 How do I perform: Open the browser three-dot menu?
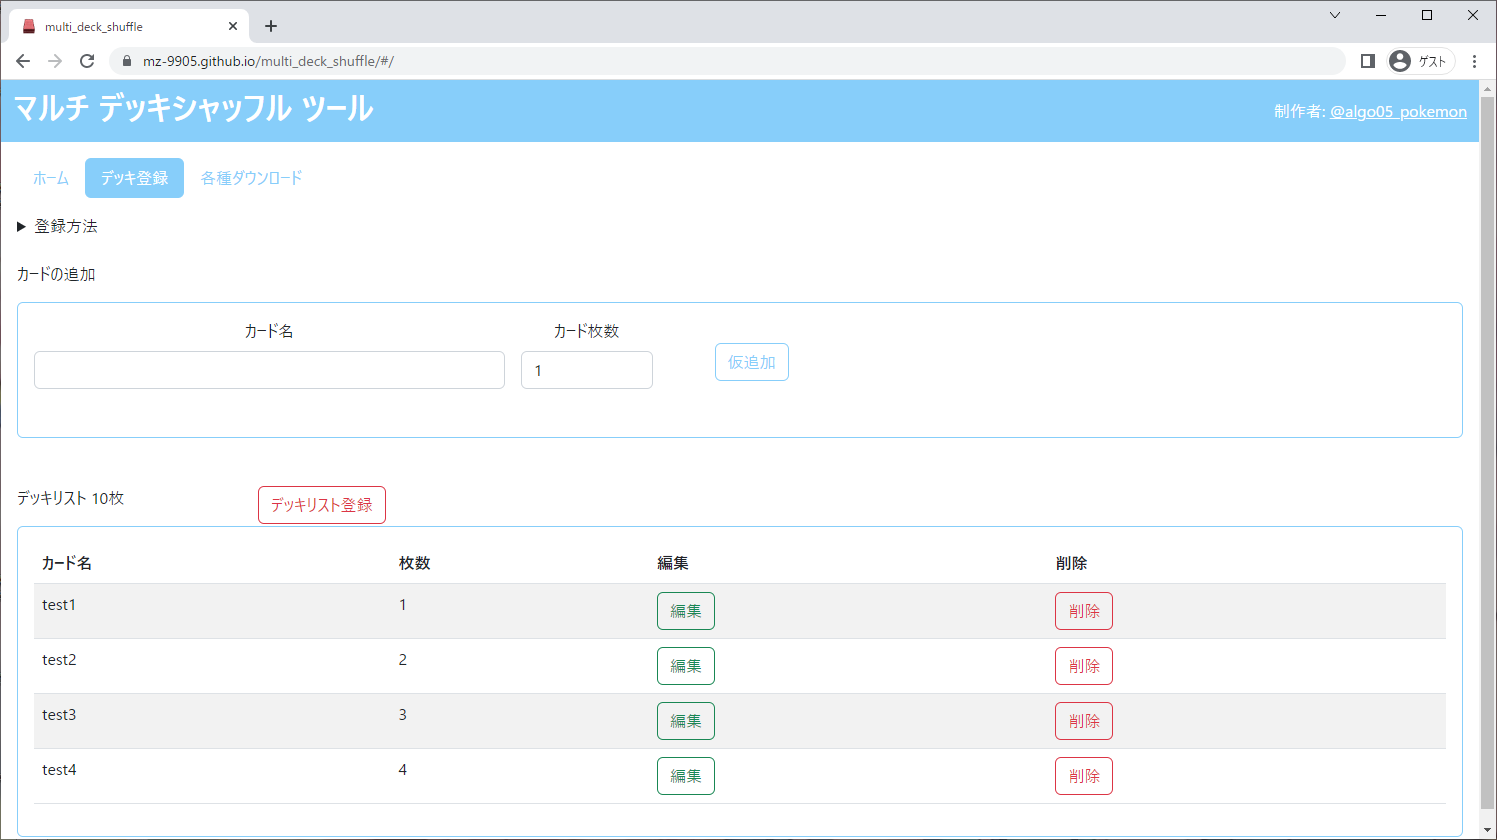(1475, 60)
